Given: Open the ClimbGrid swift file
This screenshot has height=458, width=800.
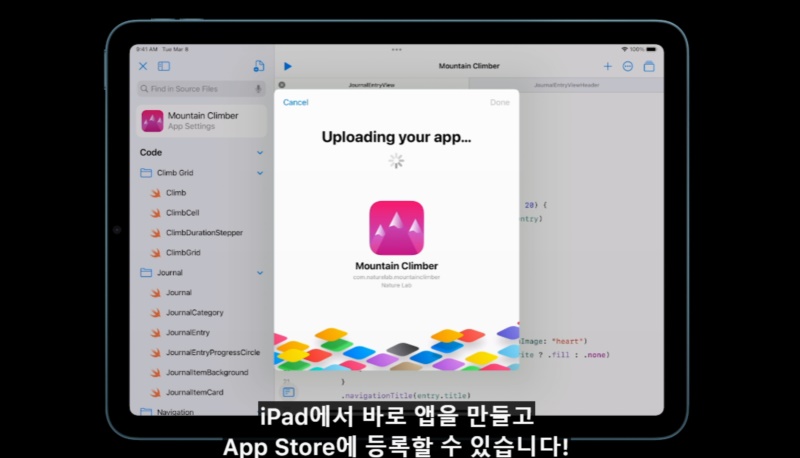Looking at the screenshot, I should pyautogui.click(x=183, y=252).
